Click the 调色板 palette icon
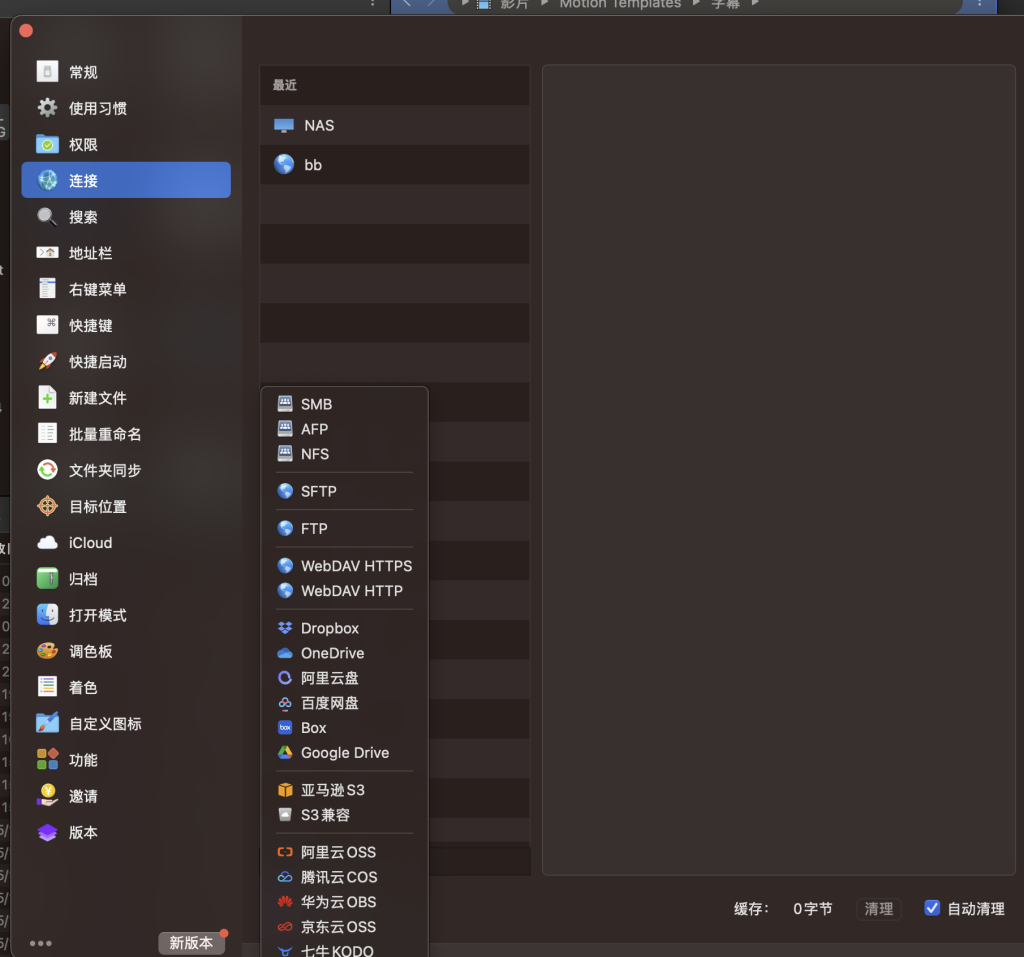Image resolution: width=1024 pixels, height=957 pixels. click(x=47, y=651)
